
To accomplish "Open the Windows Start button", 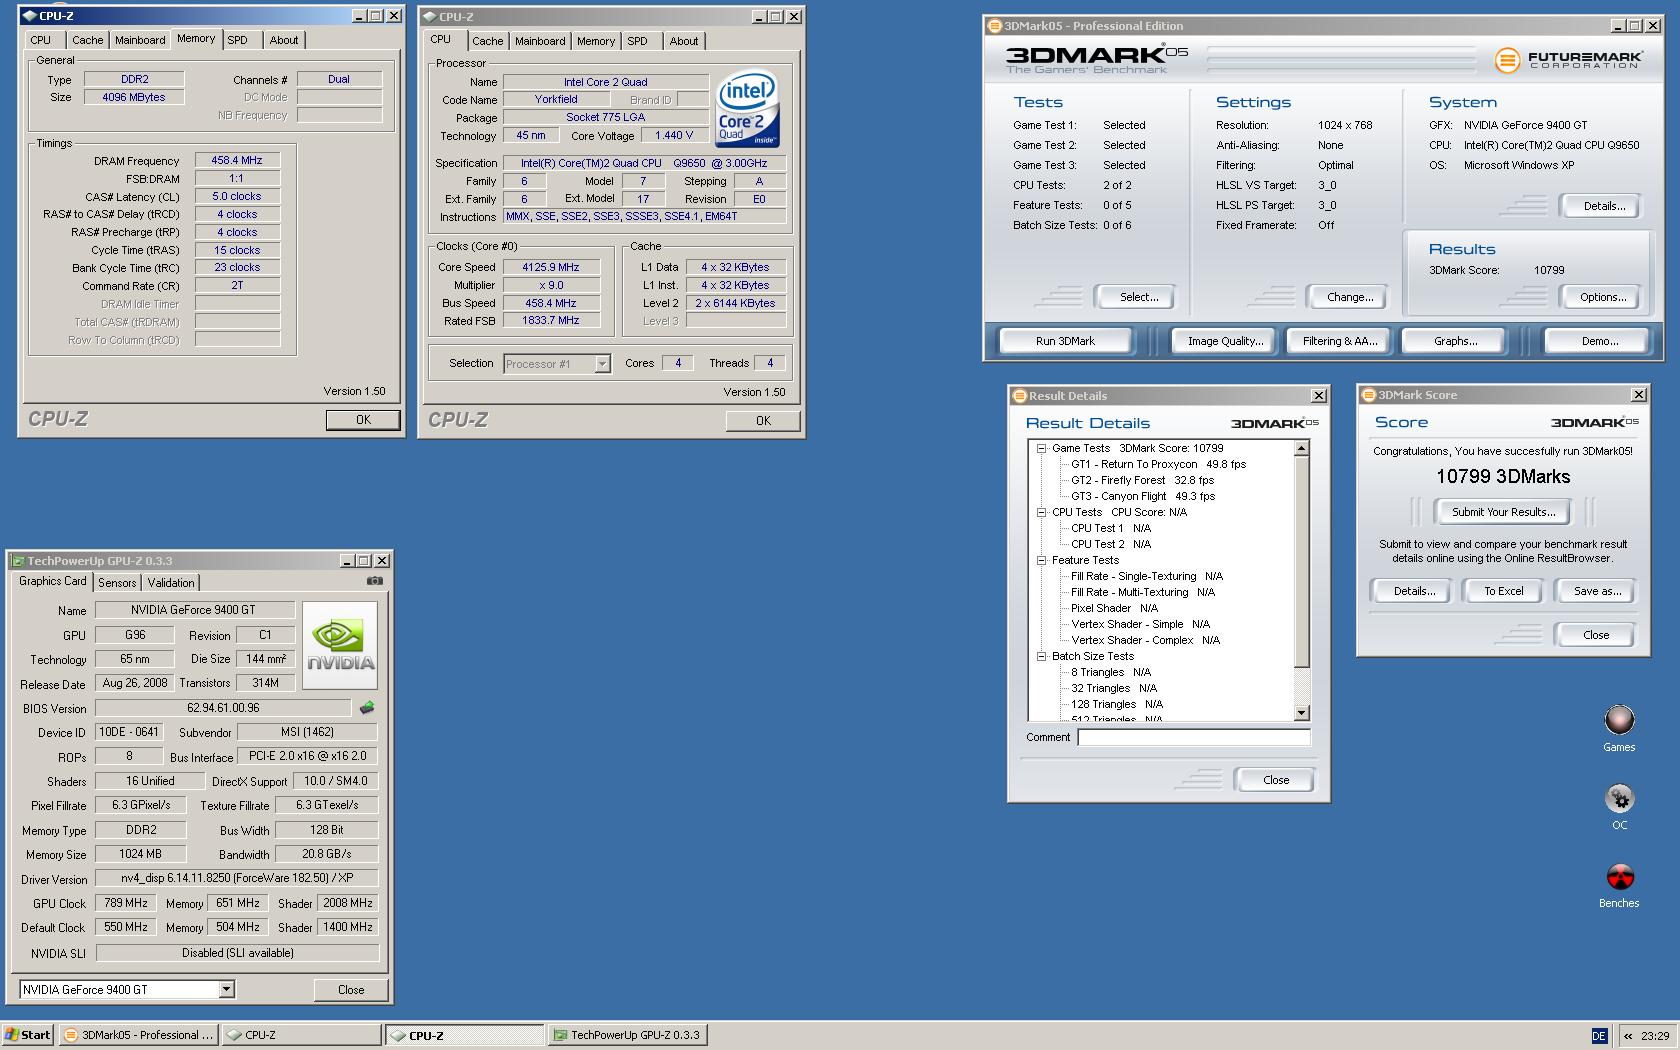I will 28,1035.
